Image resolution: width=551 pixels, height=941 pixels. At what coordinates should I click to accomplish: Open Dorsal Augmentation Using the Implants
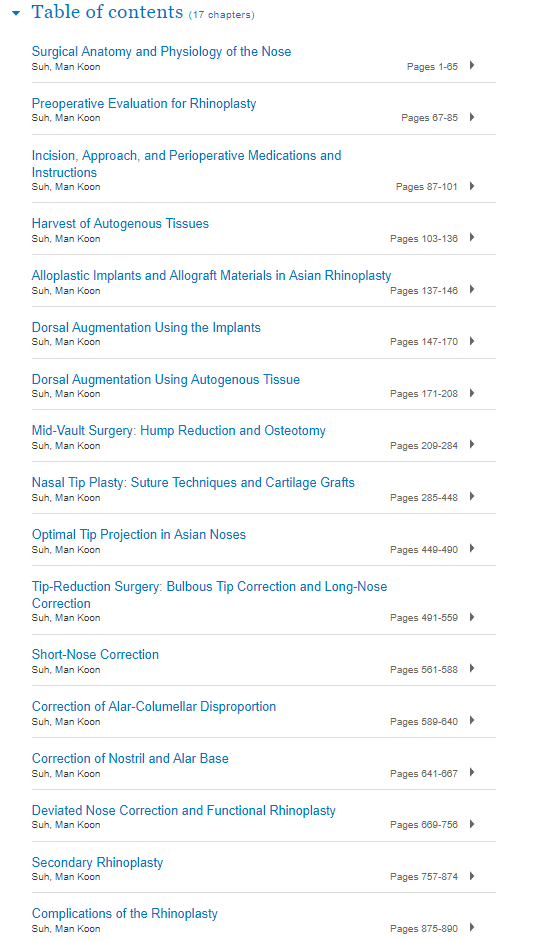[146, 328]
